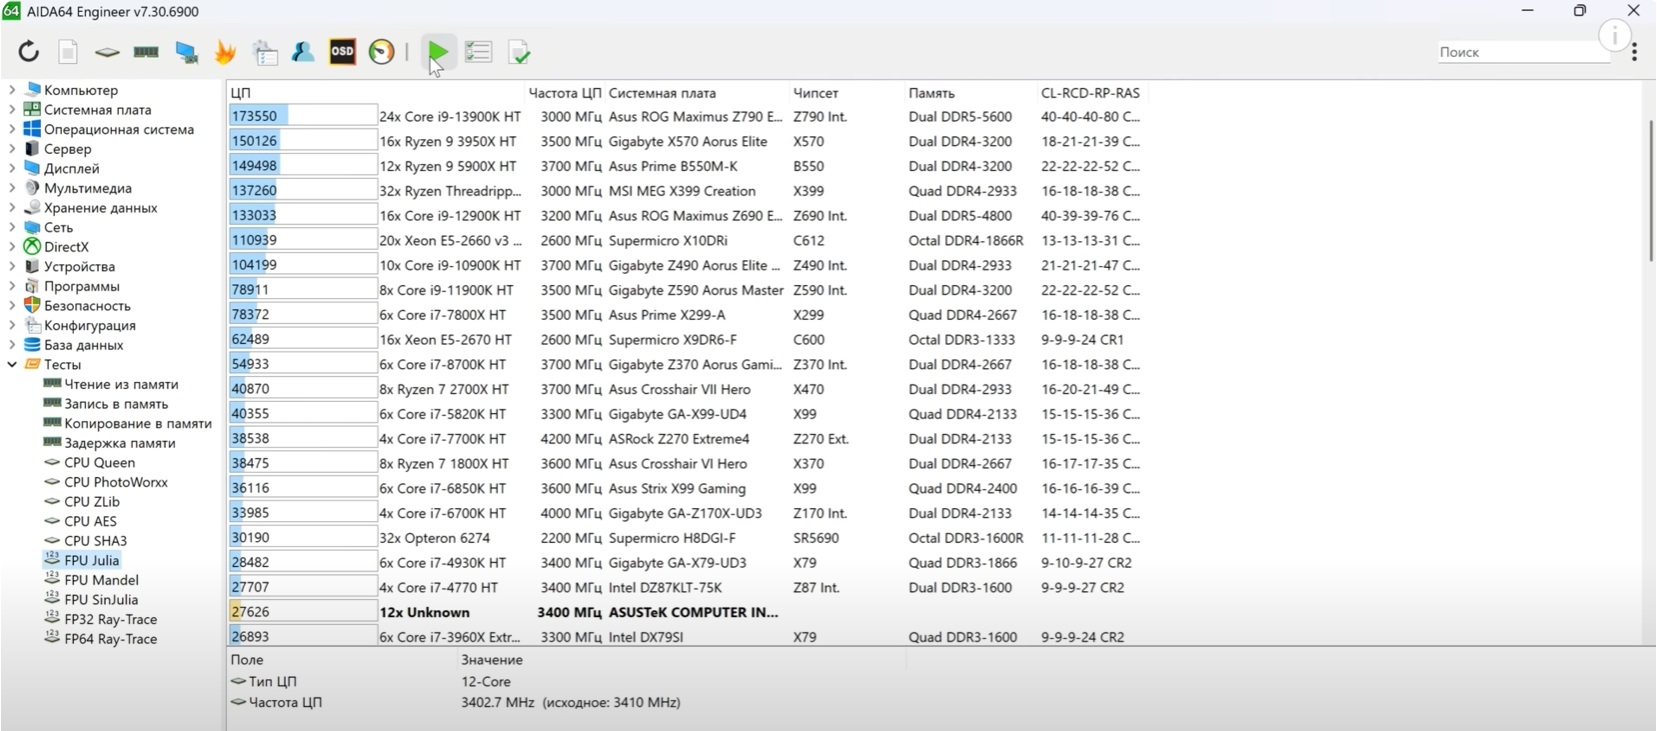The width and height of the screenshot is (1657, 731).
Task: Open the flame stability test icon
Action: (225, 52)
